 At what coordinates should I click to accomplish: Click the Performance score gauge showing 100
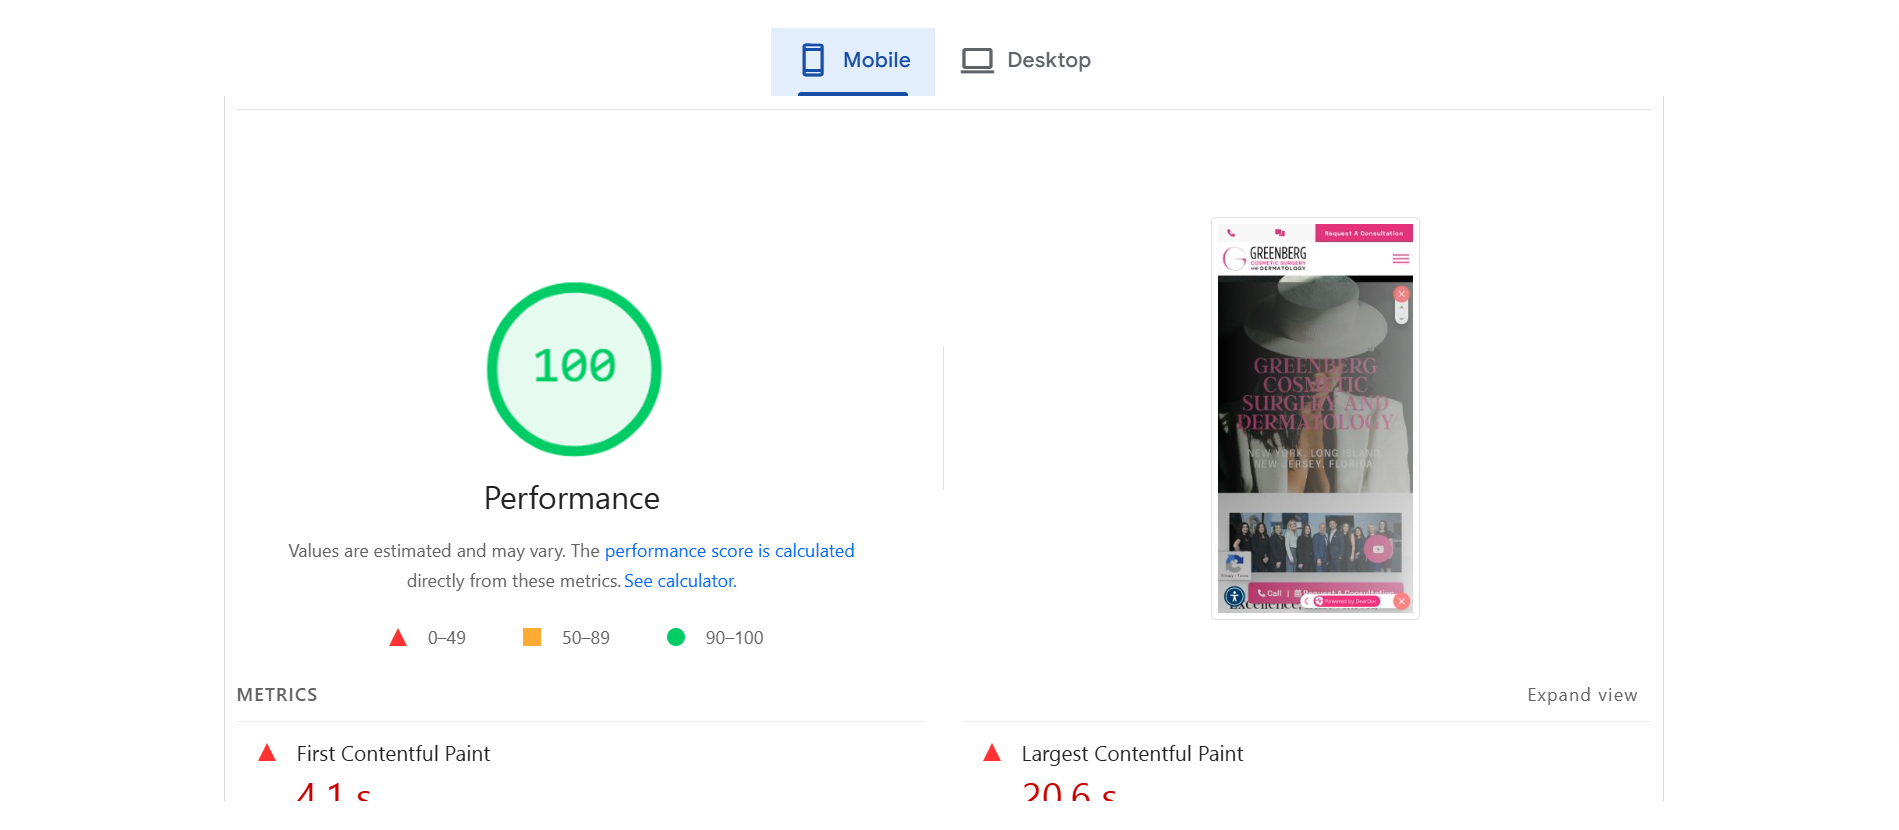(574, 369)
